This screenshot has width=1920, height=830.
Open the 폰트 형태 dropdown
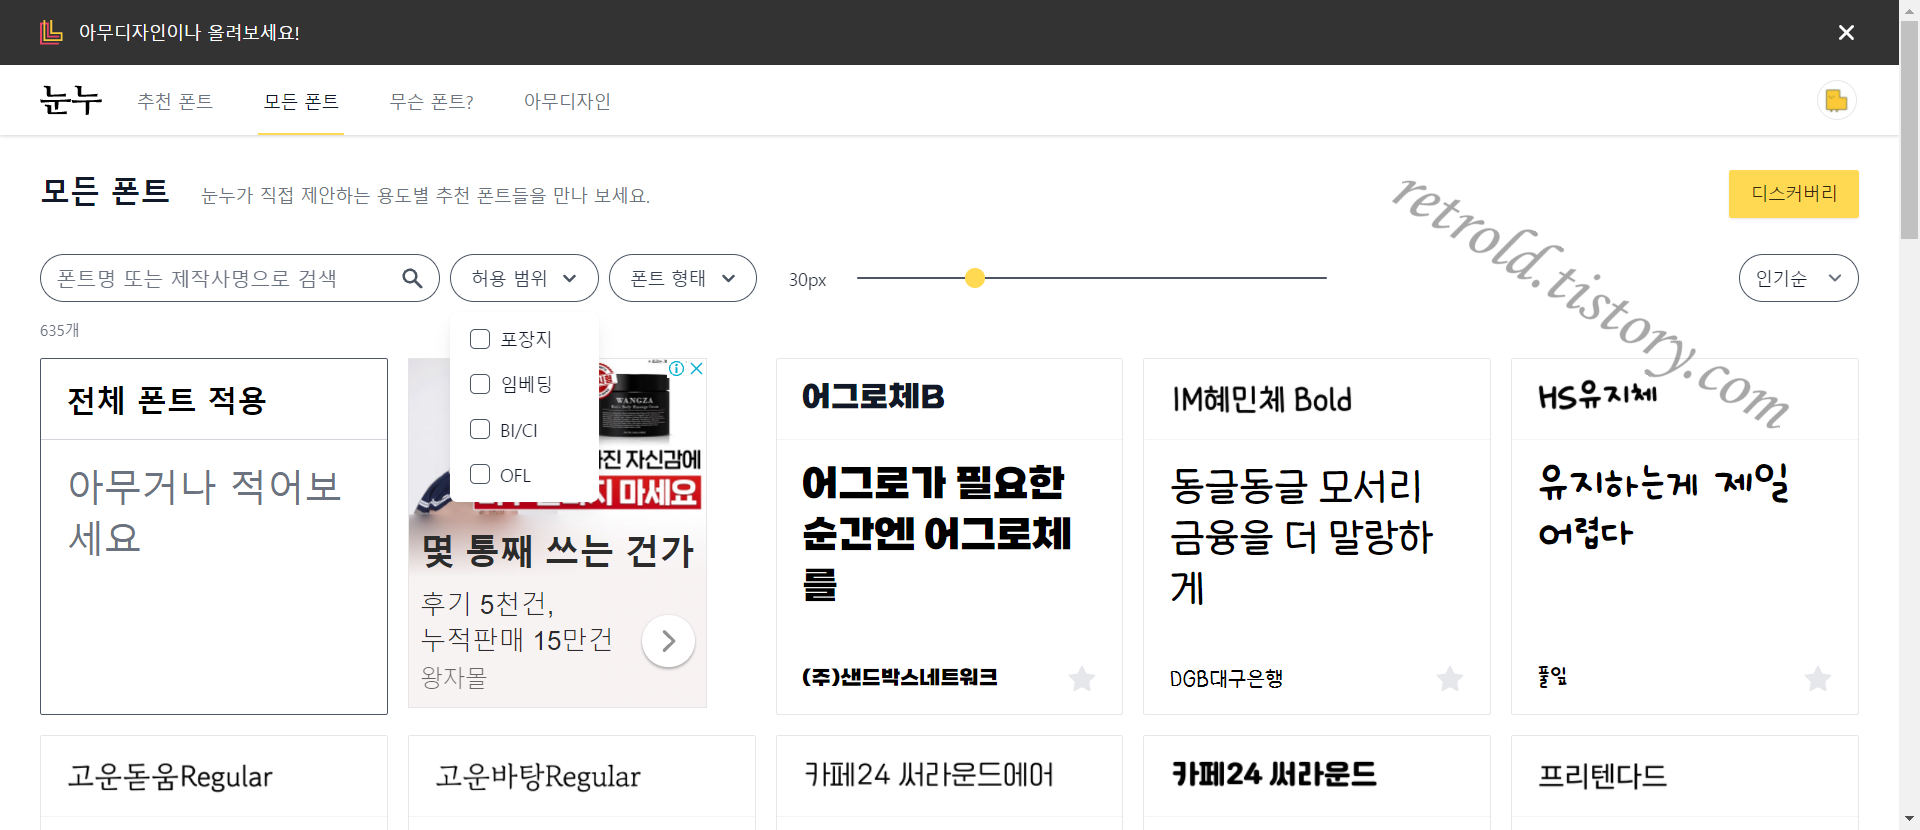[x=683, y=278]
